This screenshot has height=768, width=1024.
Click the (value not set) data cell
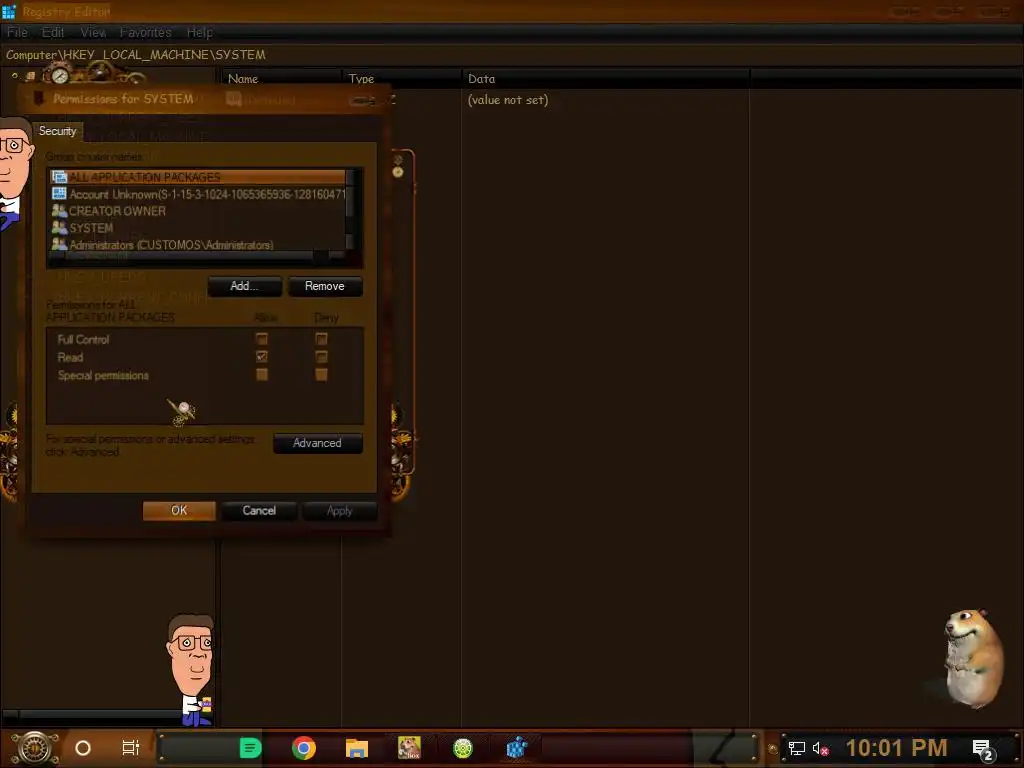click(x=508, y=100)
